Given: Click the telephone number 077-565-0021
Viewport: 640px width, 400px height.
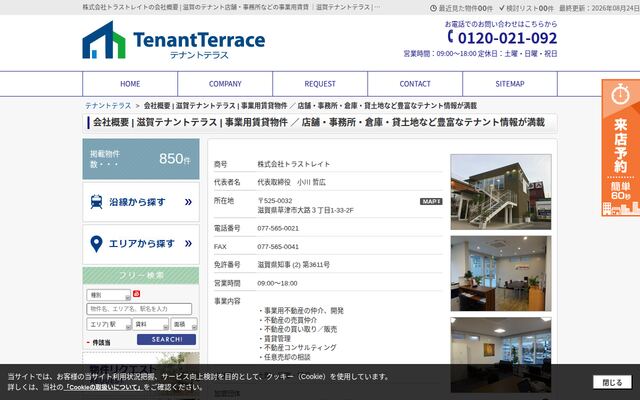Looking at the screenshot, I should 278,228.
